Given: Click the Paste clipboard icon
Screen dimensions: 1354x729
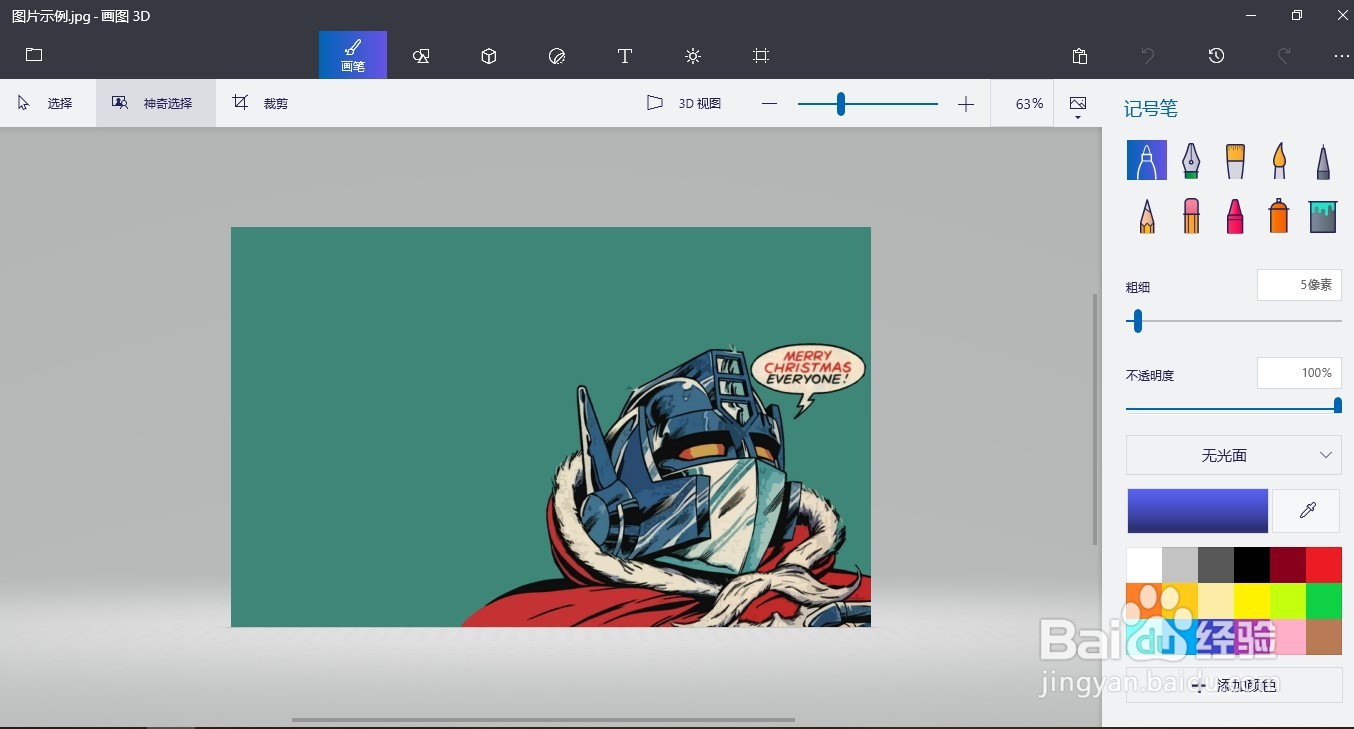Looking at the screenshot, I should (x=1079, y=56).
